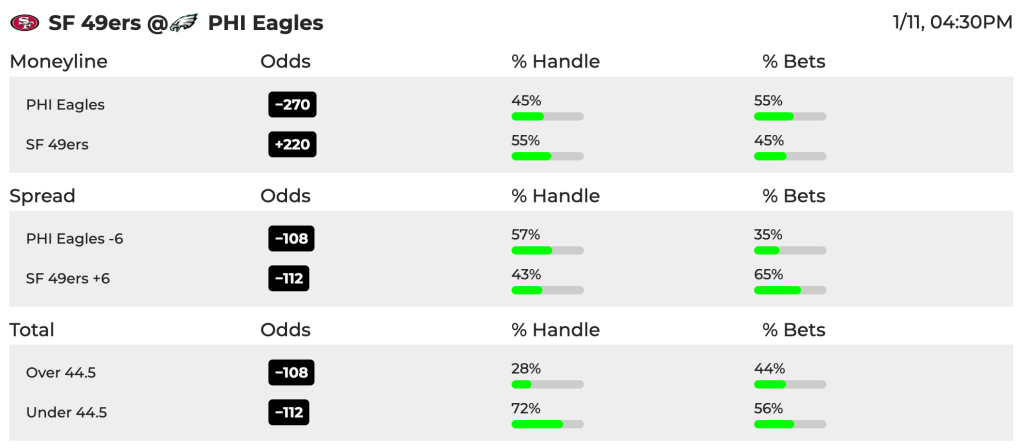The height and width of the screenshot is (448, 1022).
Task: Select PHI Eagles moneyline odds −270
Action: (292, 104)
